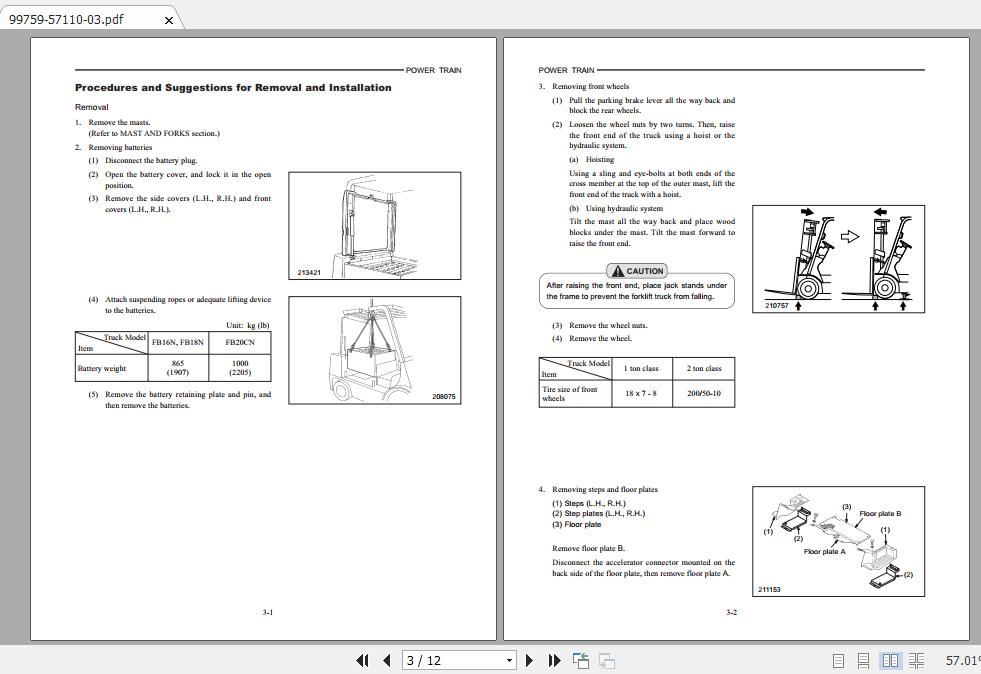Go to the next page
Image resolution: width=981 pixels, height=674 pixels.
[529, 661]
